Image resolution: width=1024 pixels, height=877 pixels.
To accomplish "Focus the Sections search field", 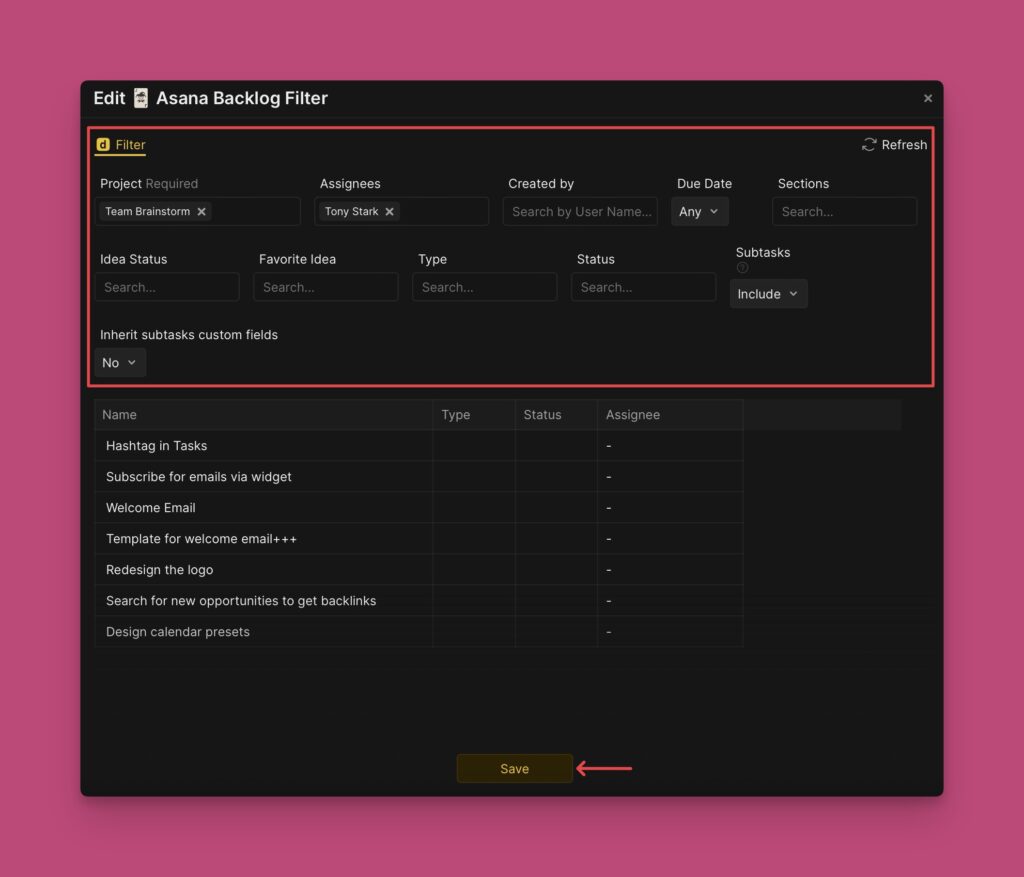I will 844,212.
